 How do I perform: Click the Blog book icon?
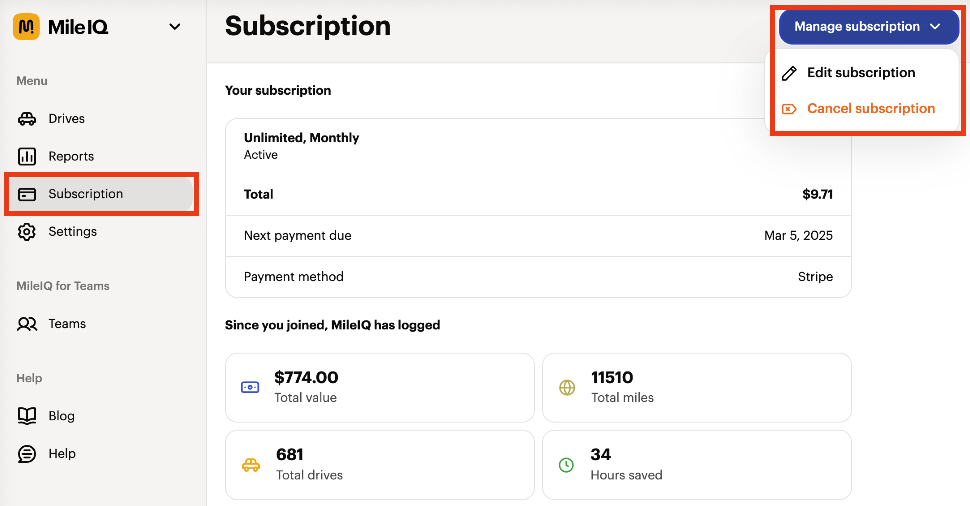coord(28,416)
